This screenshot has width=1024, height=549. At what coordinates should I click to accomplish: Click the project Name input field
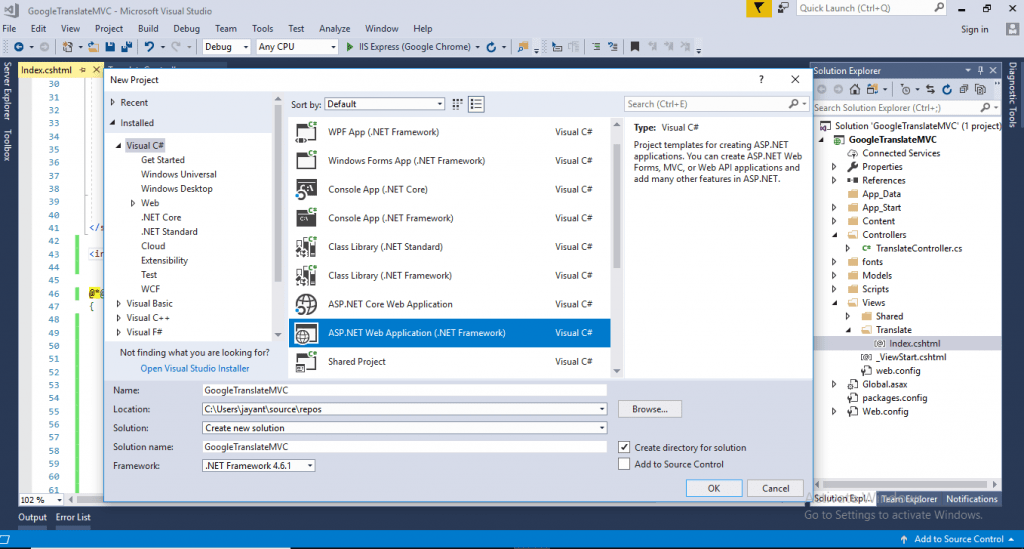(x=404, y=390)
